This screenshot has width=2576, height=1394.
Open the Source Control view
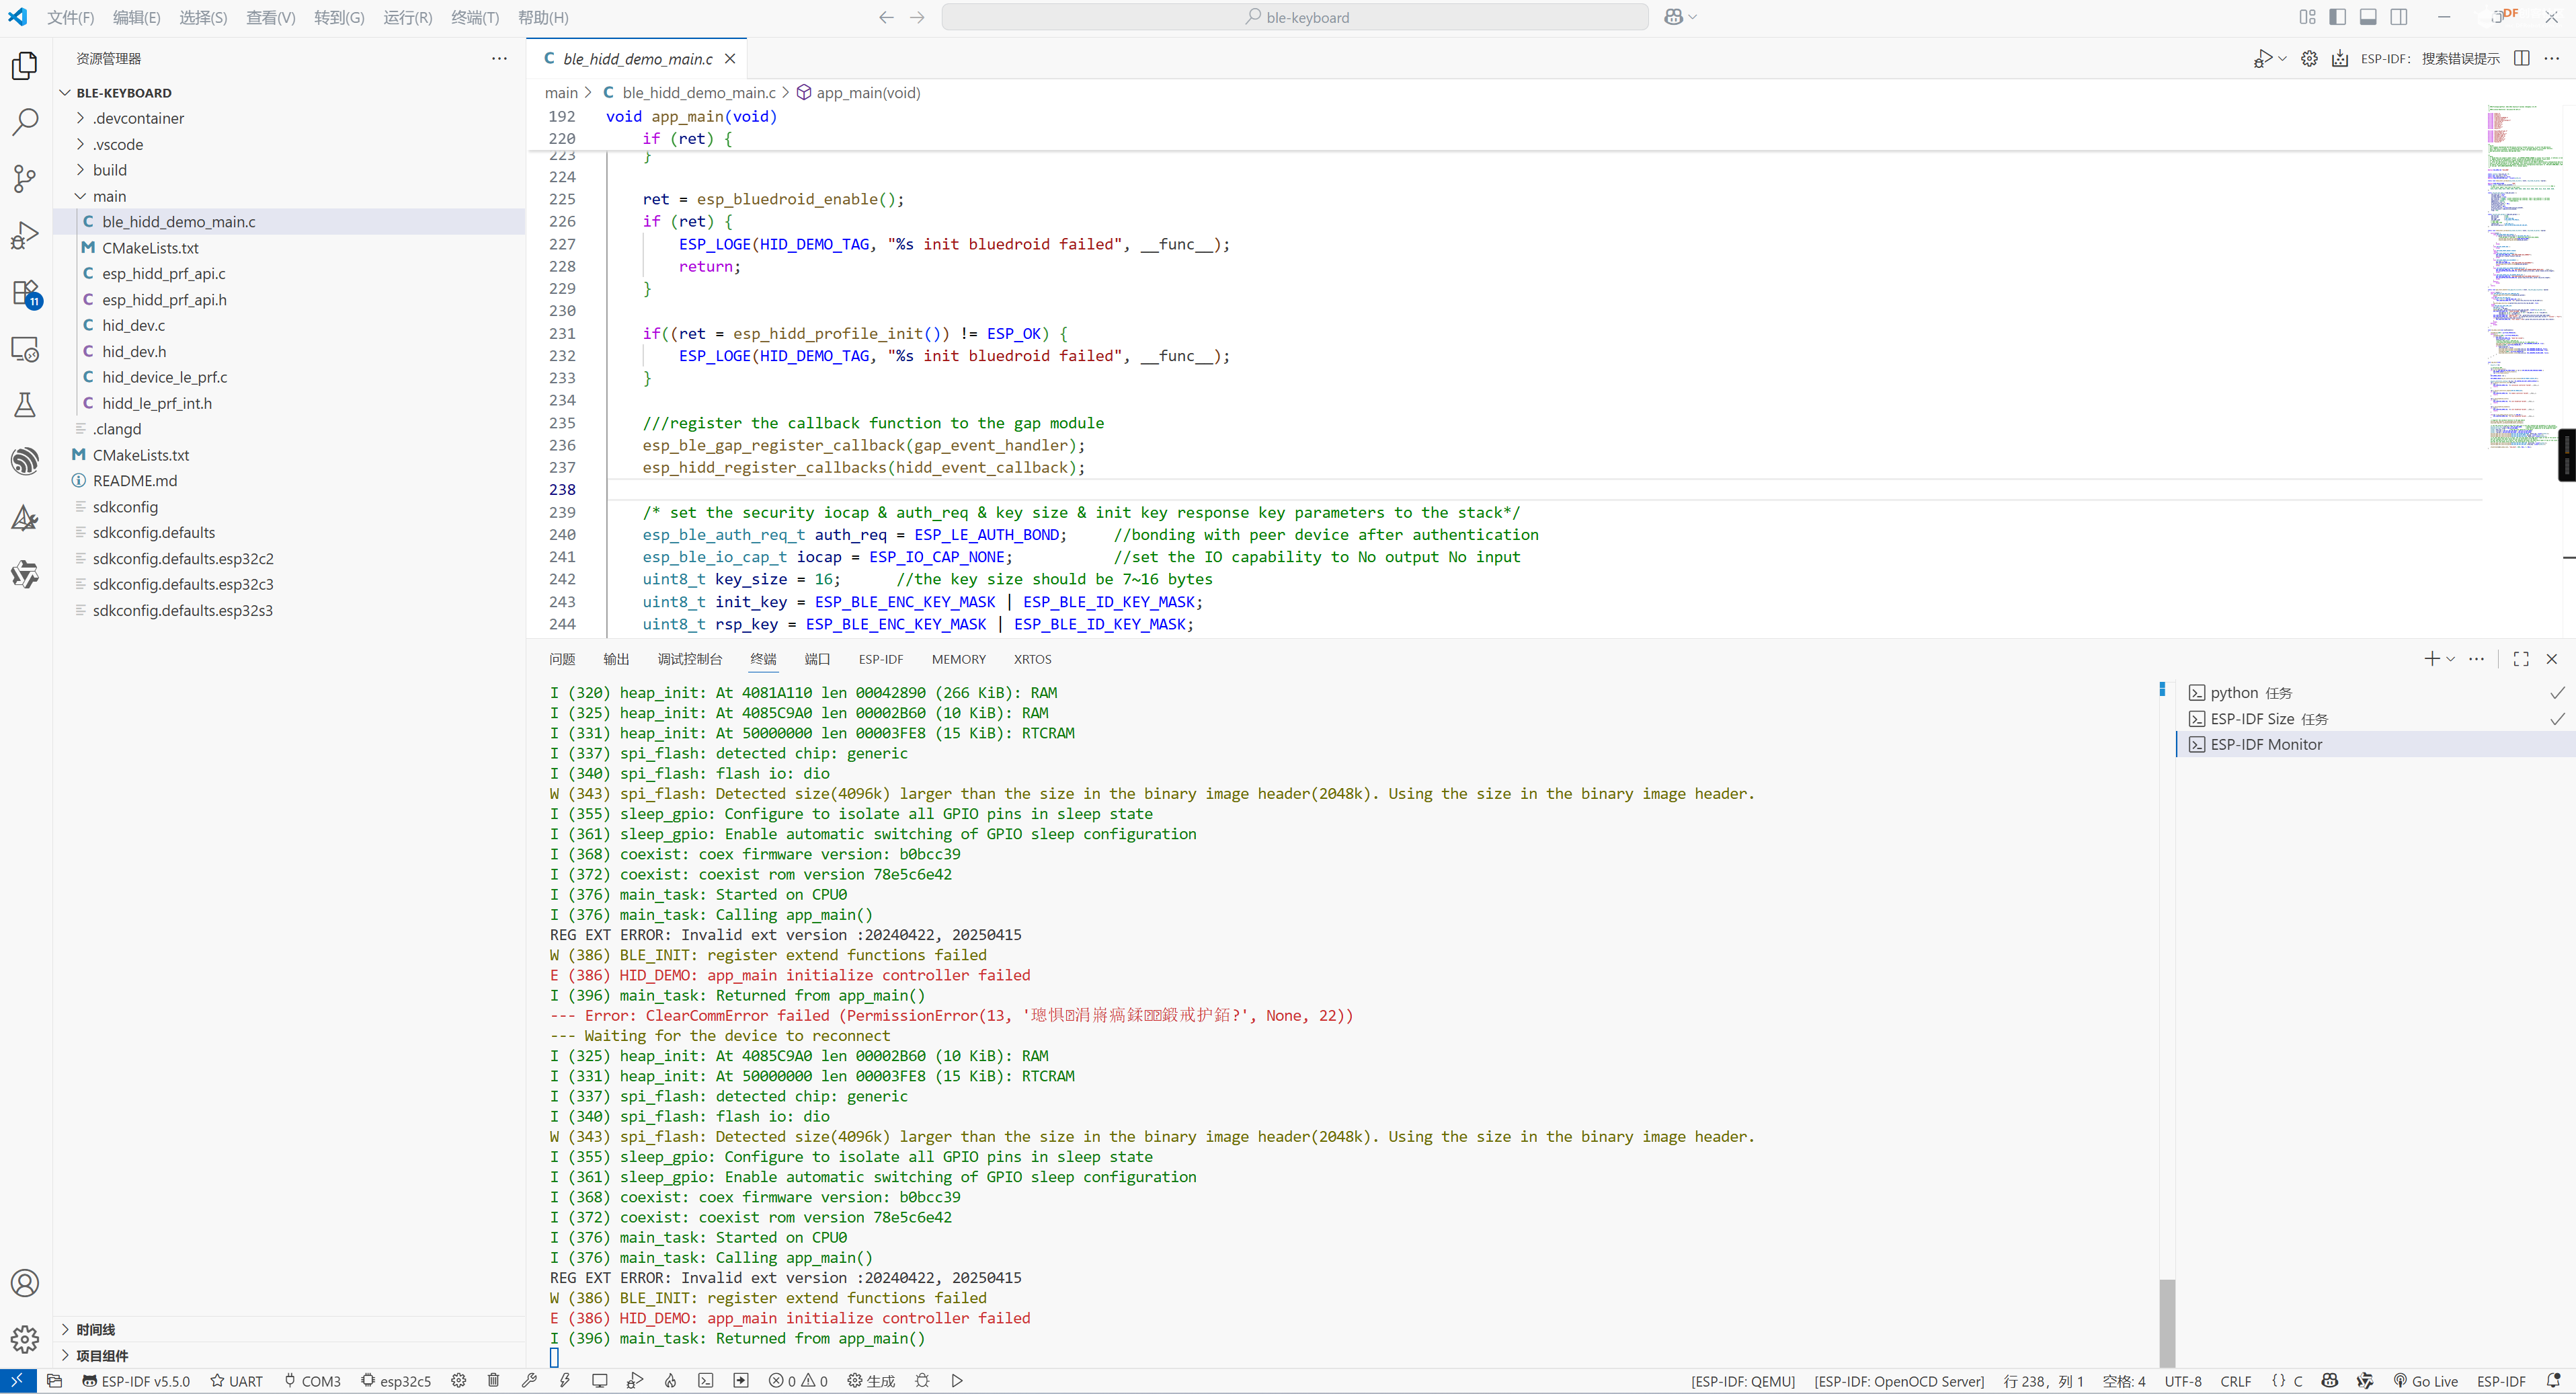(x=25, y=179)
